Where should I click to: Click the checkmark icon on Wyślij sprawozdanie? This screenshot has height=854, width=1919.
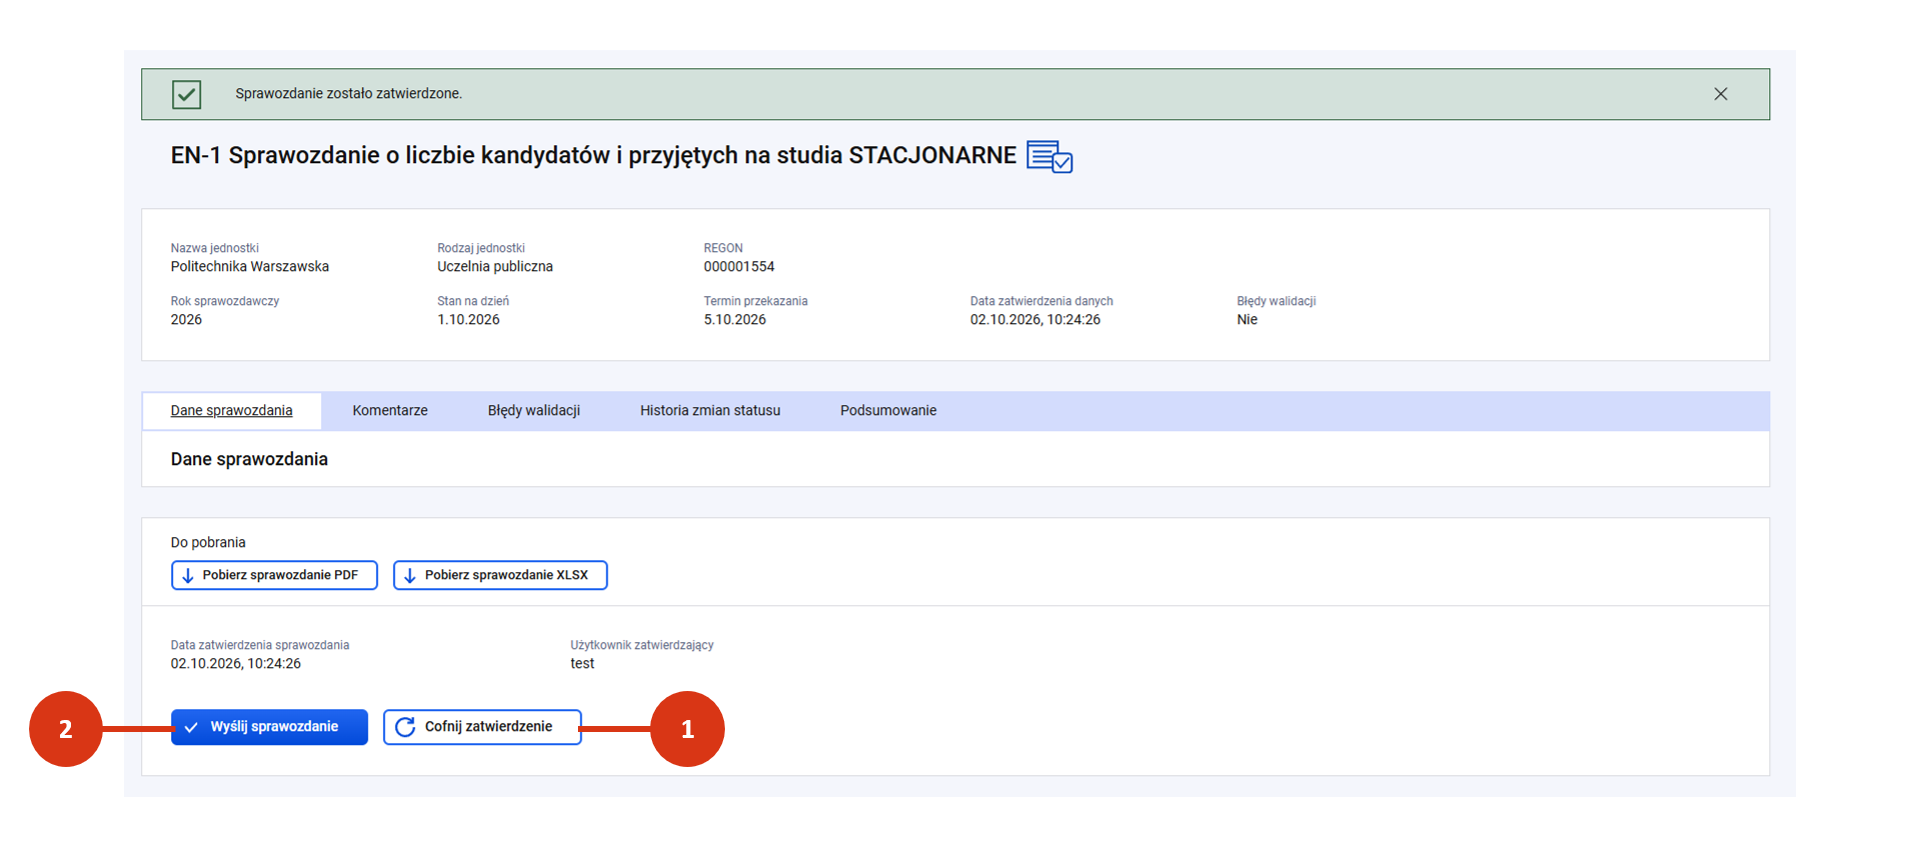coord(191,727)
